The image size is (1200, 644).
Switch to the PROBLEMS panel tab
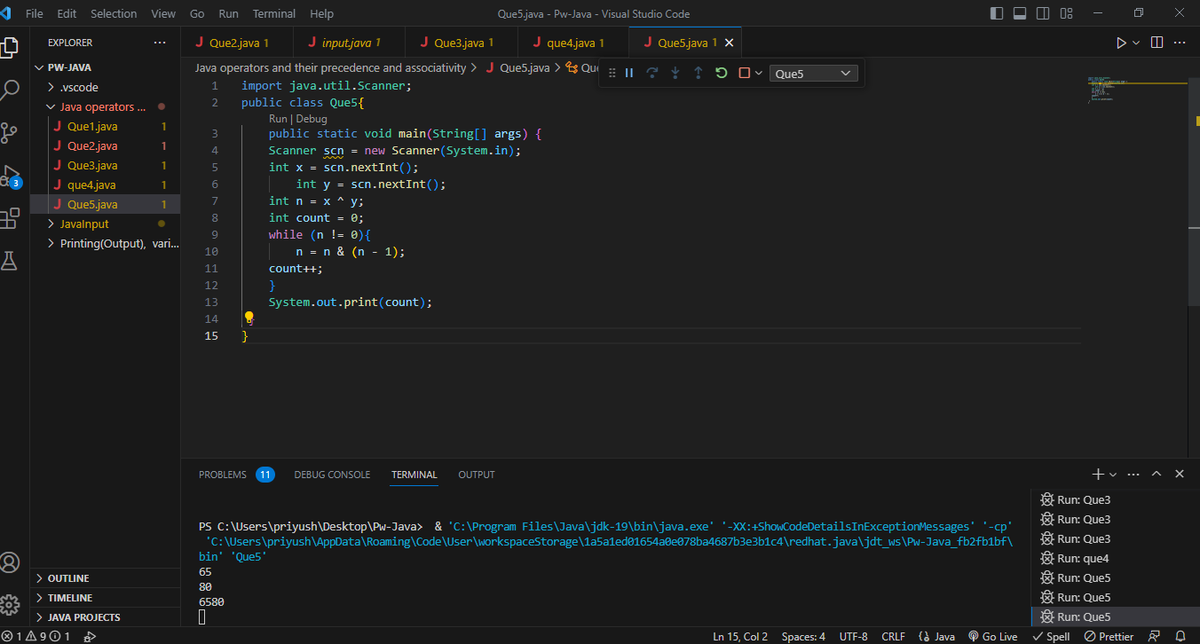click(x=237, y=474)
